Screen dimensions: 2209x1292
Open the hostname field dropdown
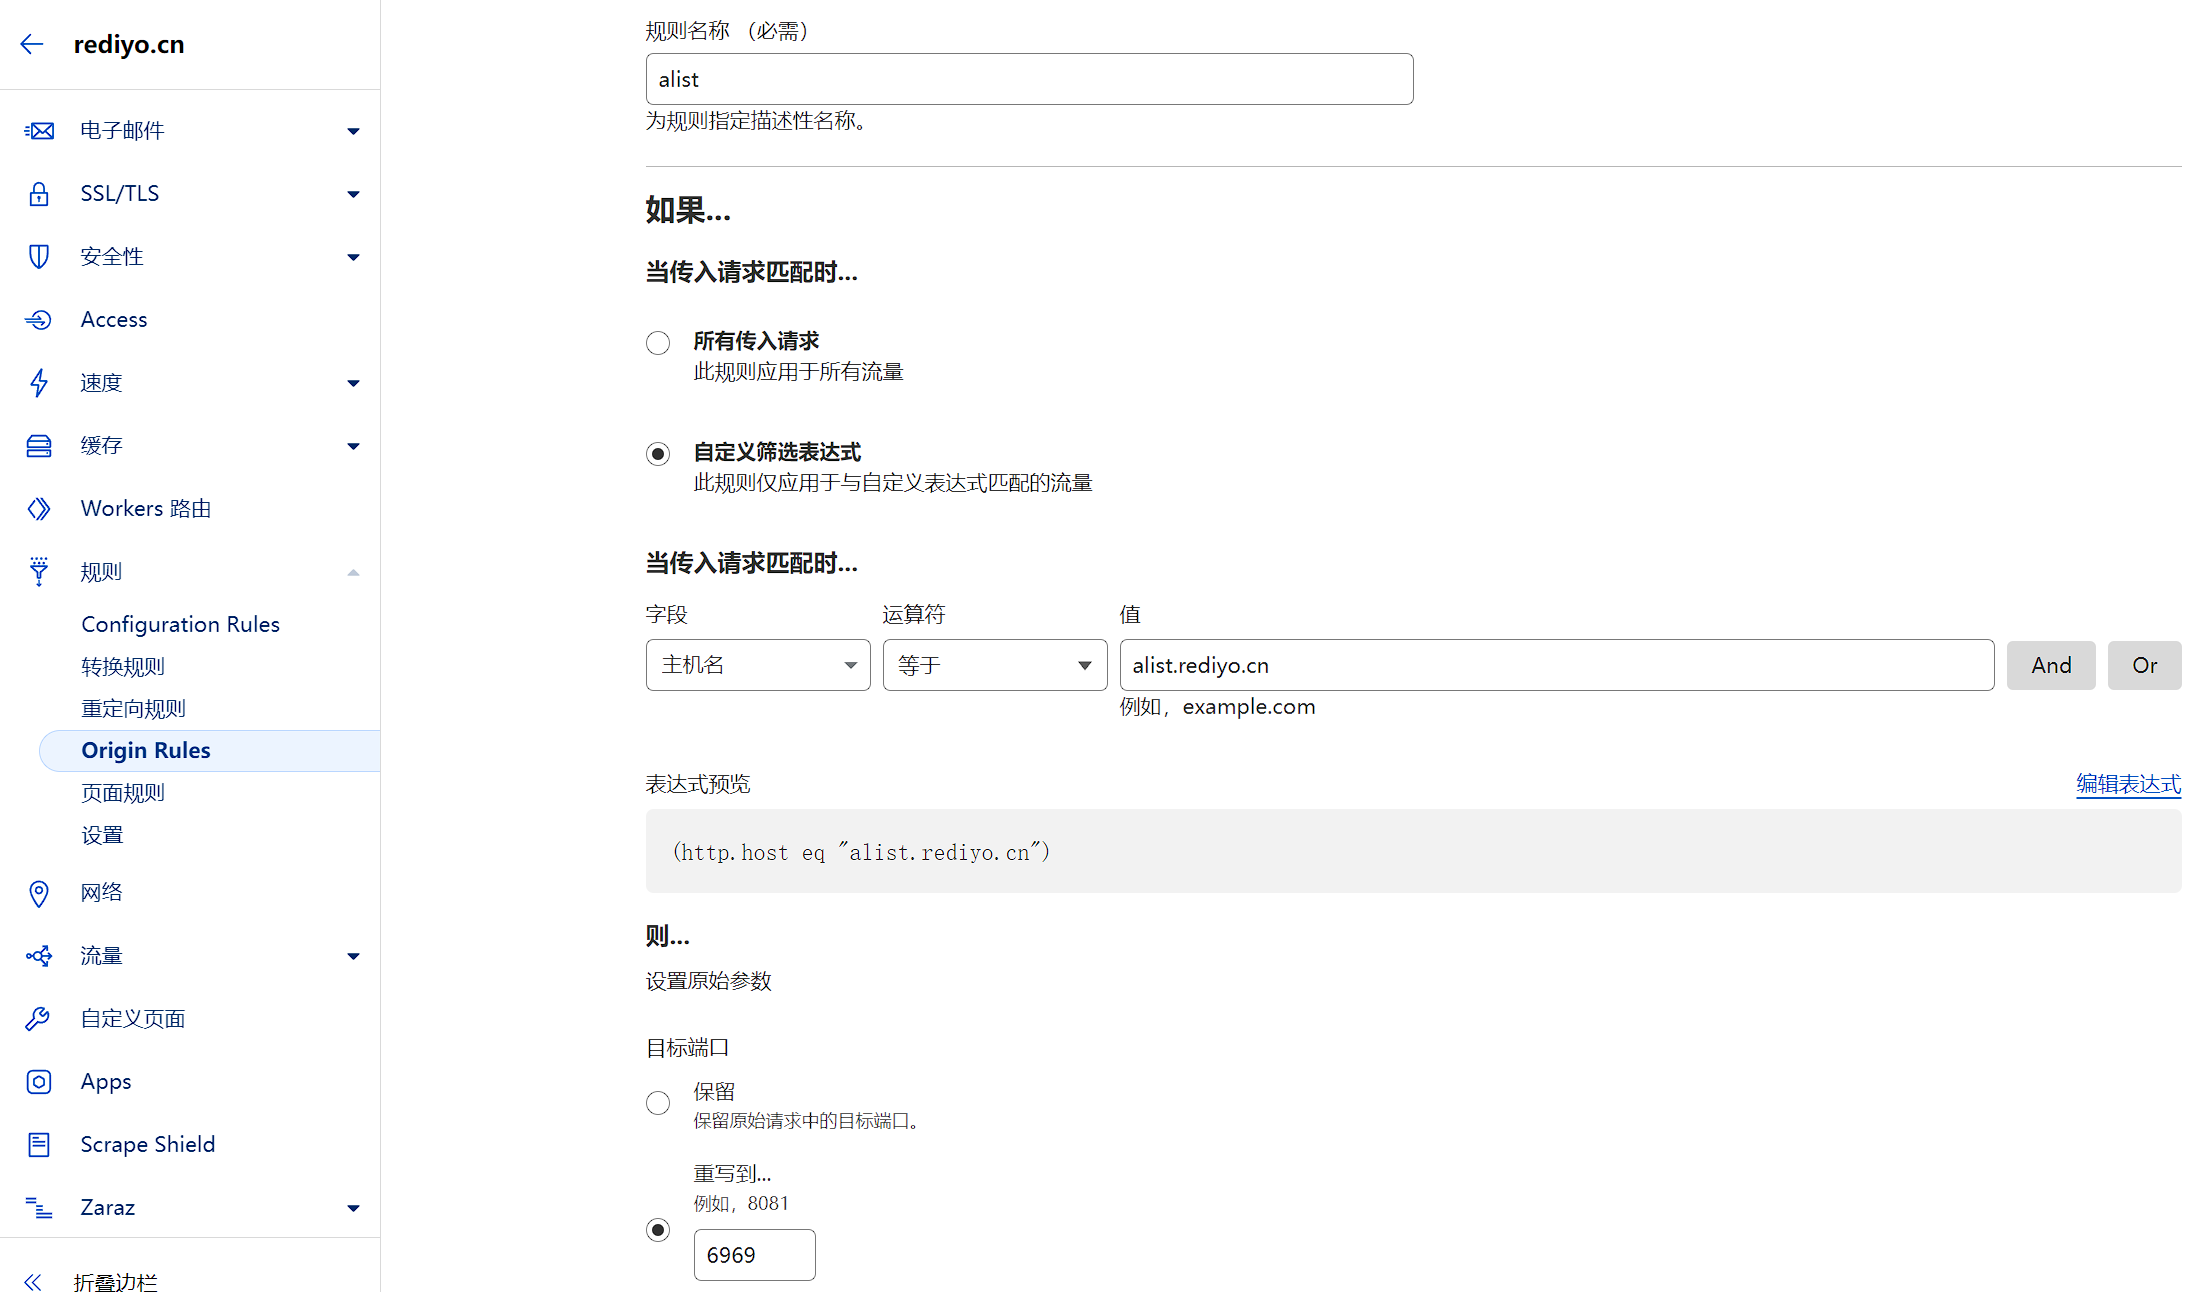click(758, 665)
